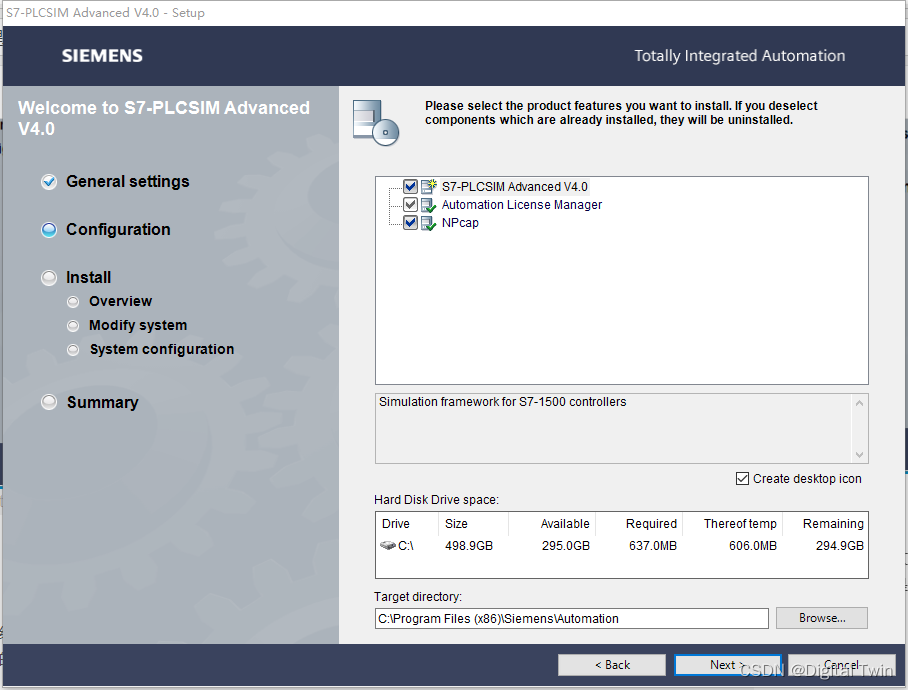The height and width of the screenshot is (690, 908).
Task: Click the Install step bullet
Action: [49, 278]
